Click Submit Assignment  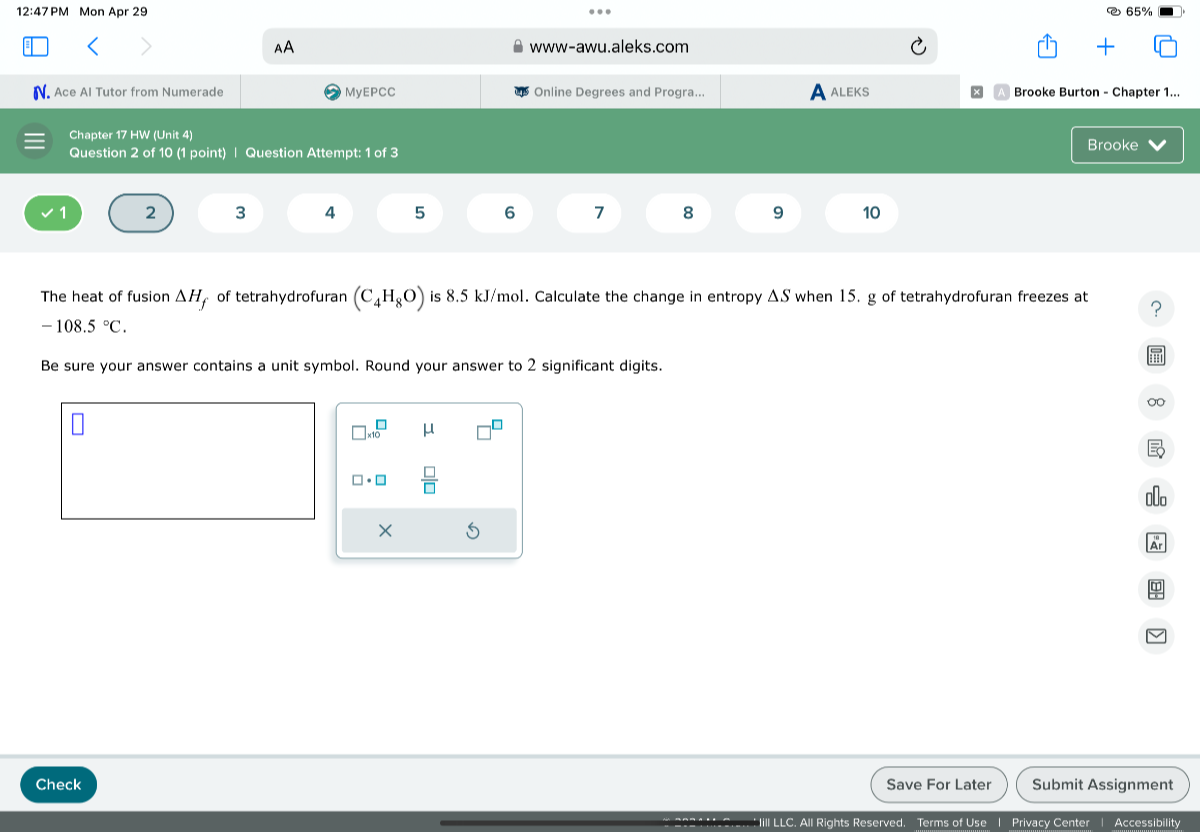(x=1102, y=785)
